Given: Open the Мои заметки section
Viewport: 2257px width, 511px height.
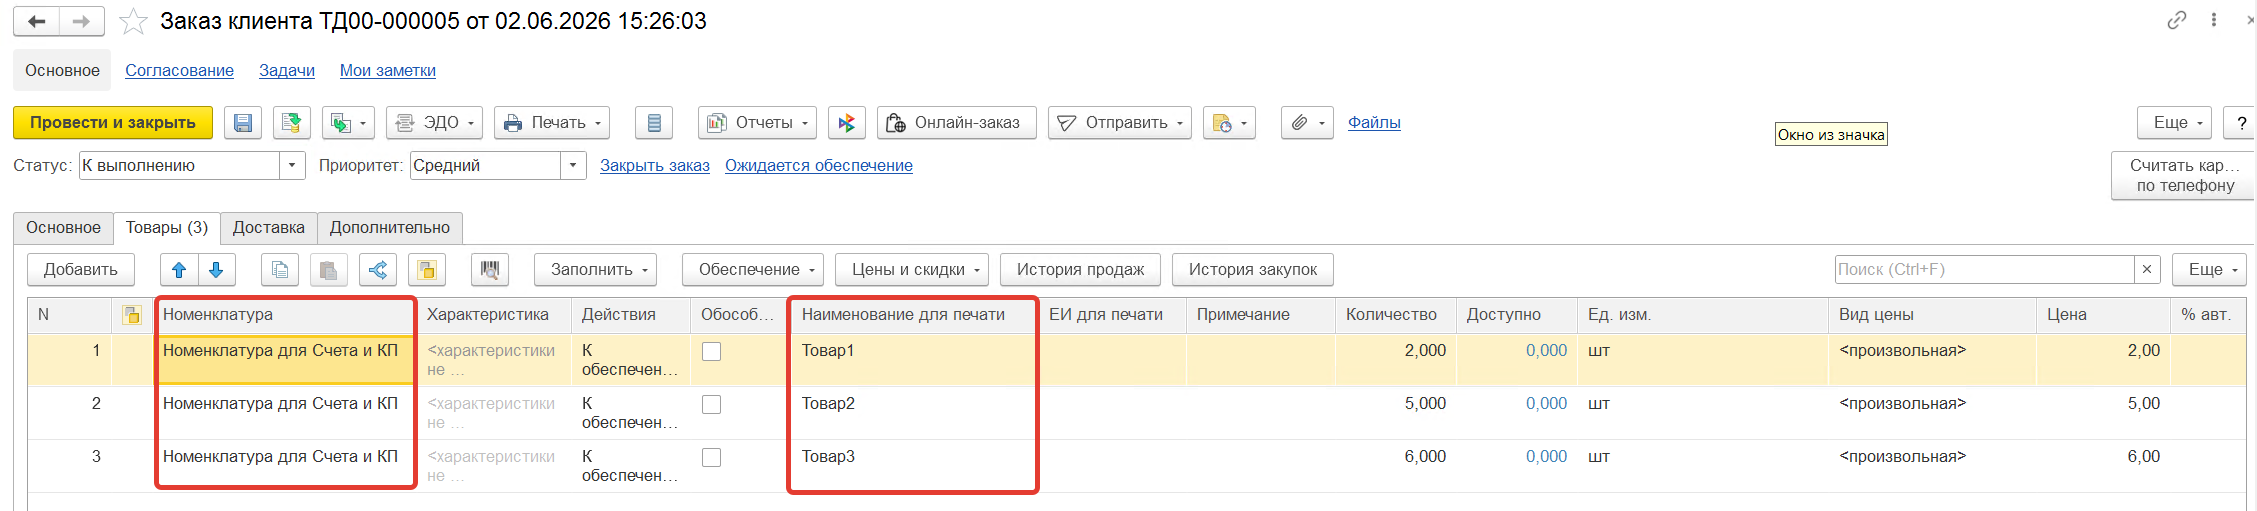Looking at the screenshot, I should [x=388, y=71].
